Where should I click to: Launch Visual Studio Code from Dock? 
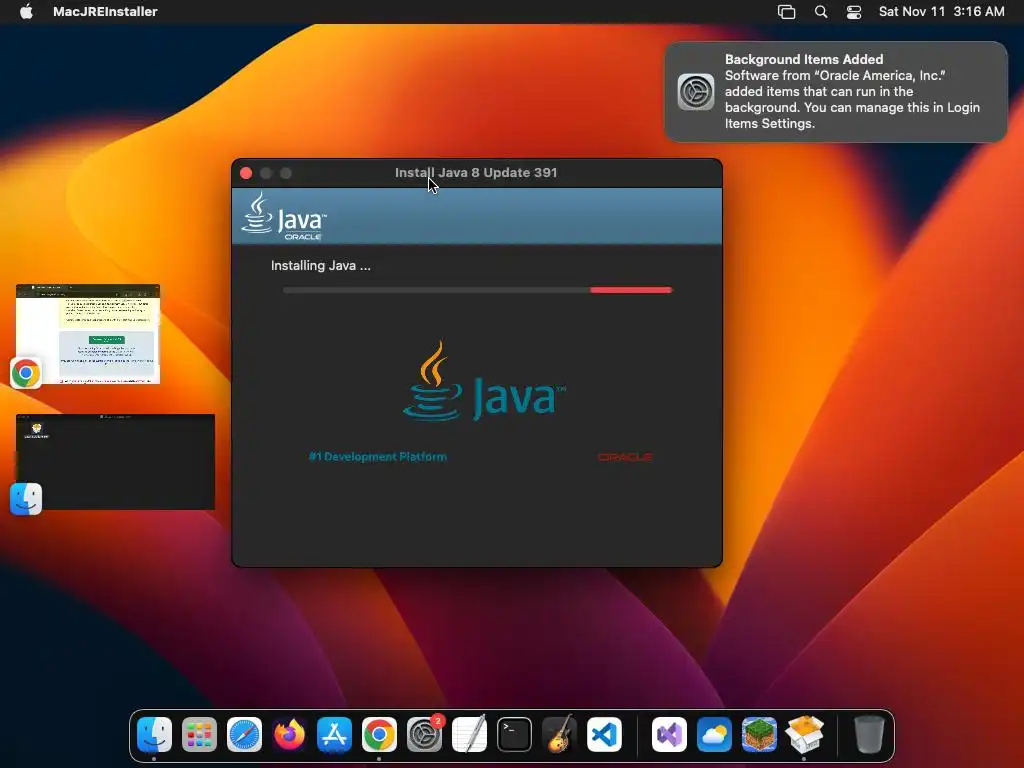(605, 735)
